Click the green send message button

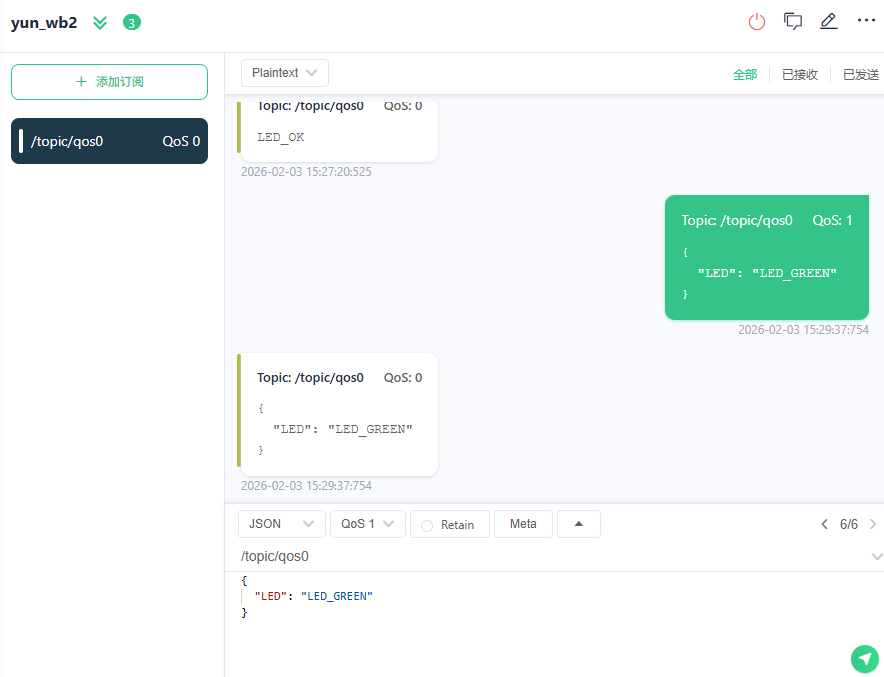[x=864, y=658]
